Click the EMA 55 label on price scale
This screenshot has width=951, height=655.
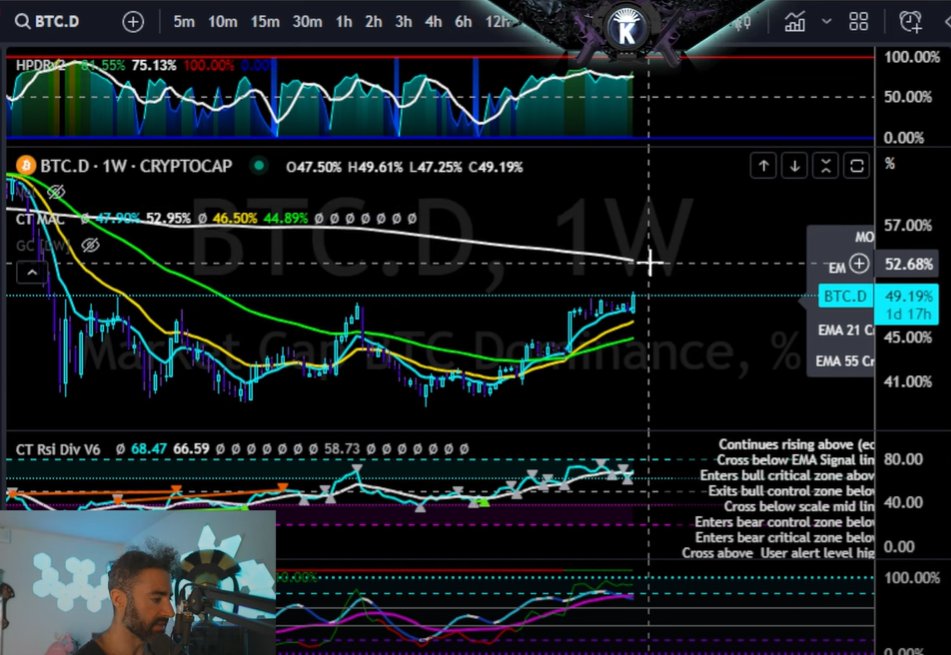(x=844, y=361)
